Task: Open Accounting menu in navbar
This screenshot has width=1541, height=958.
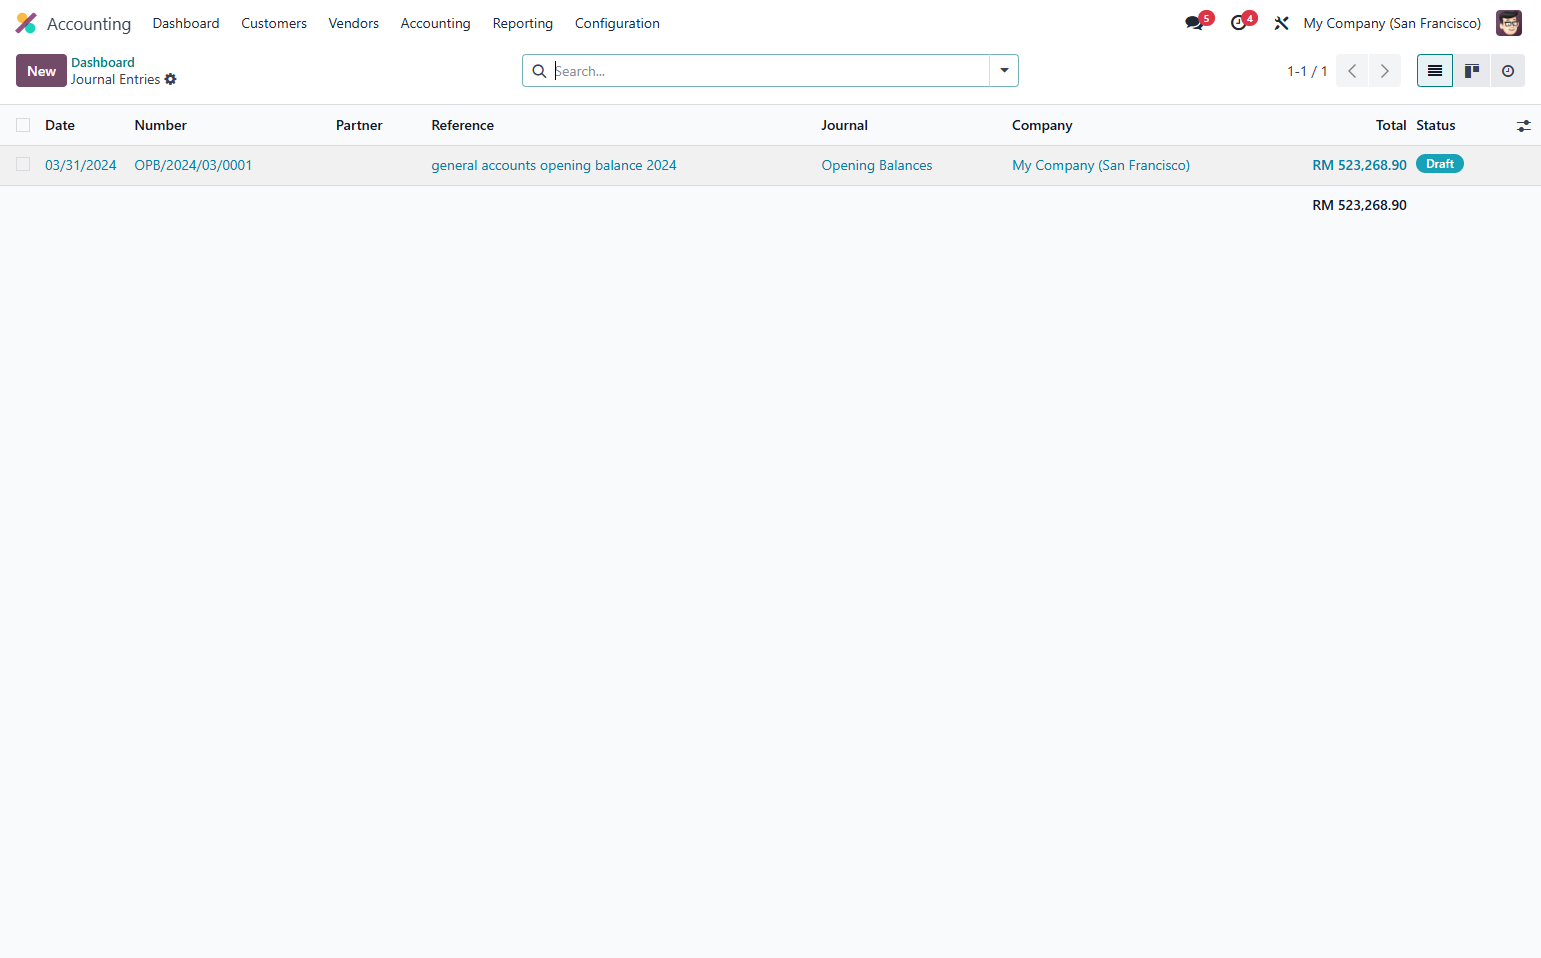Action: click(x=435, y=23)
